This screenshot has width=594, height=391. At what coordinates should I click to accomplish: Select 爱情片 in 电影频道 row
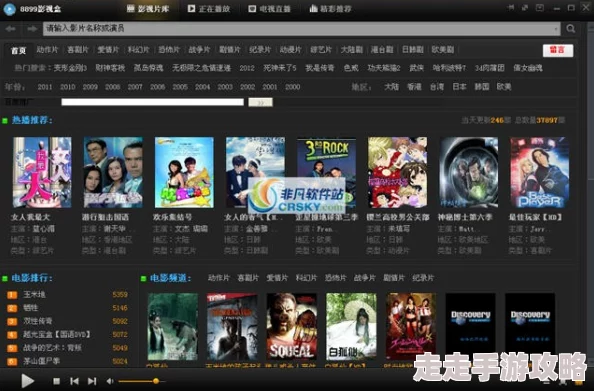277,278
